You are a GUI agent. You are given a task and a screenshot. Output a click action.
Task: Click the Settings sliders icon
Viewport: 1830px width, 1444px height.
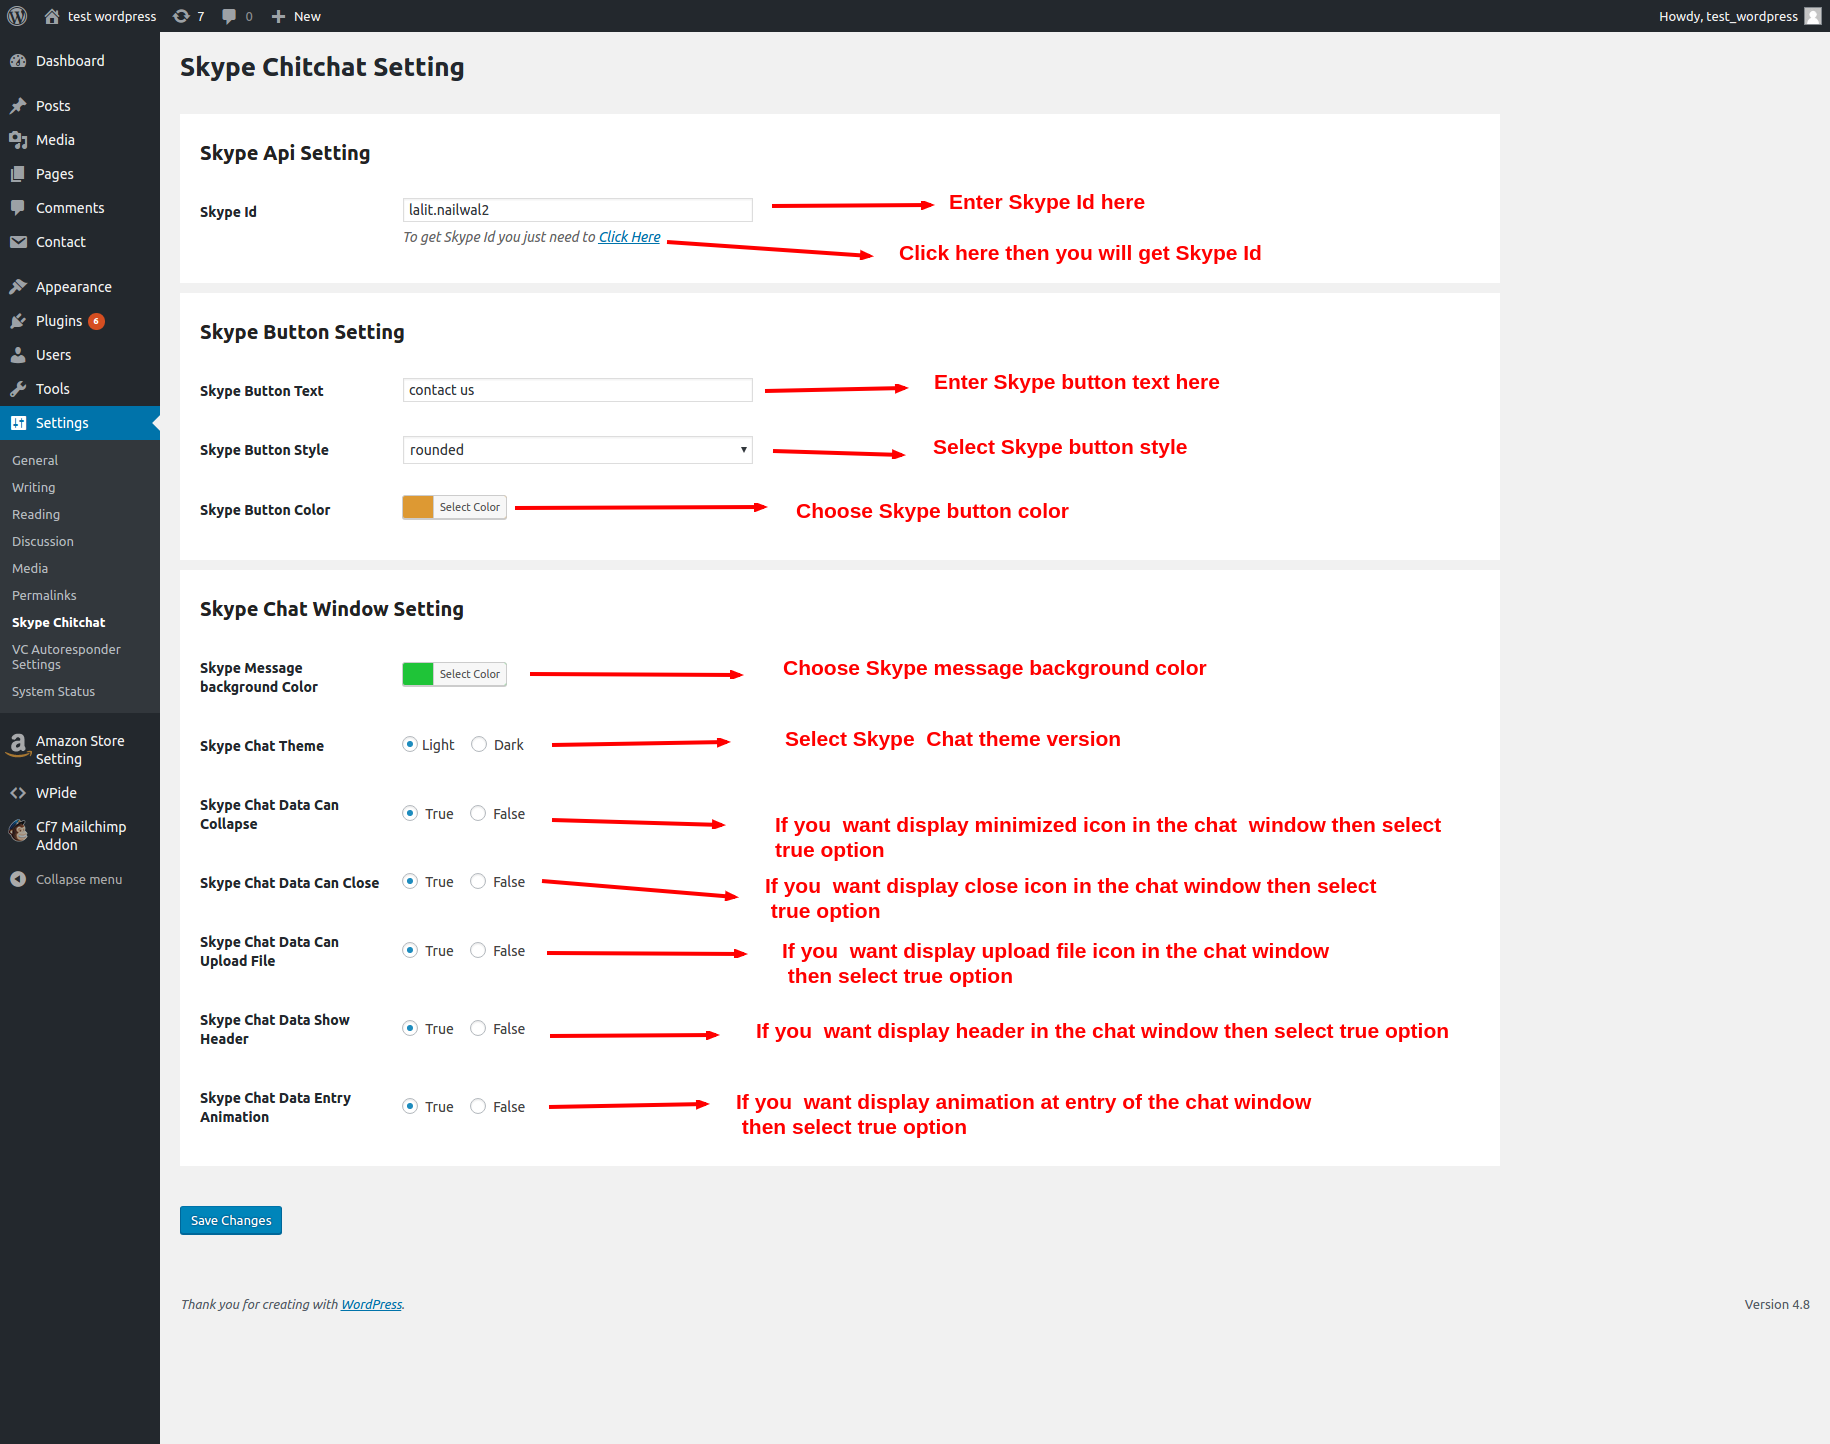pos(18,423)
